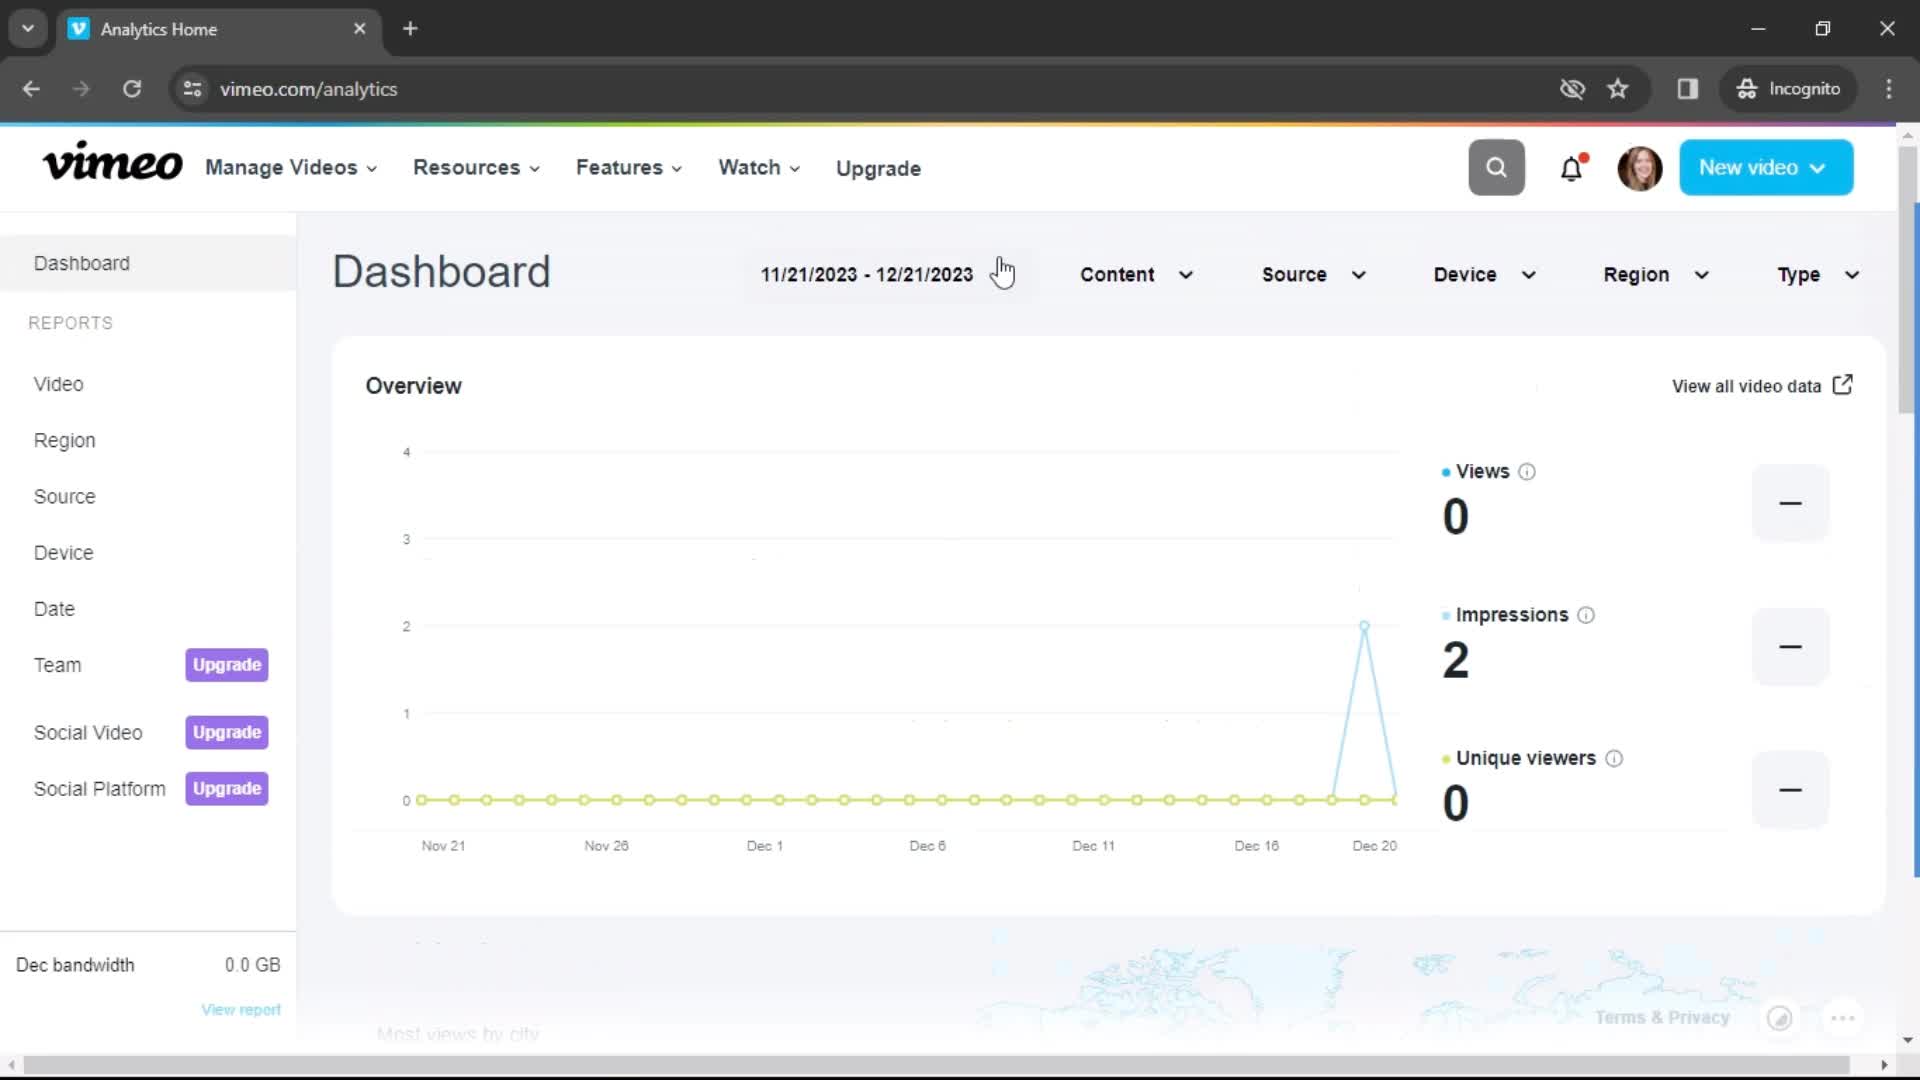Open the Team report
Screen dimensions: 1920x1080
[57, 665]
